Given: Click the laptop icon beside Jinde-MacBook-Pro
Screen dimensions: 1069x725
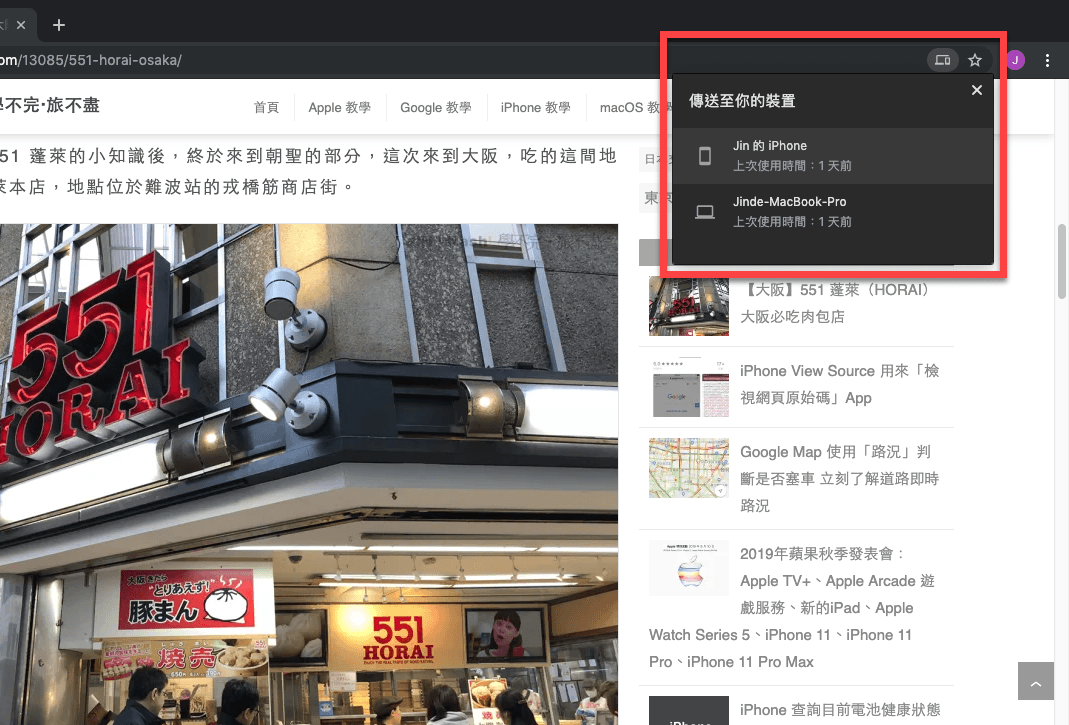Looking at the screenshot, I should coord(705,212).
